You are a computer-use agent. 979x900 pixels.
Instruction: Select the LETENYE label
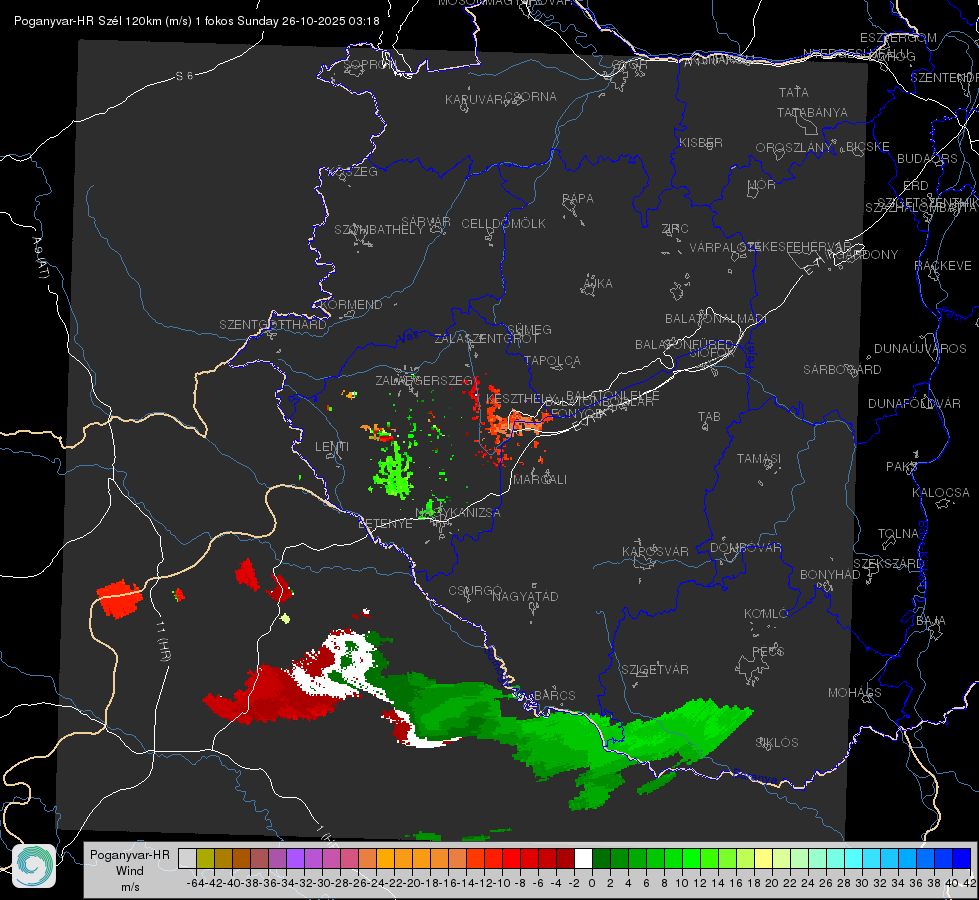pos(385,524)
